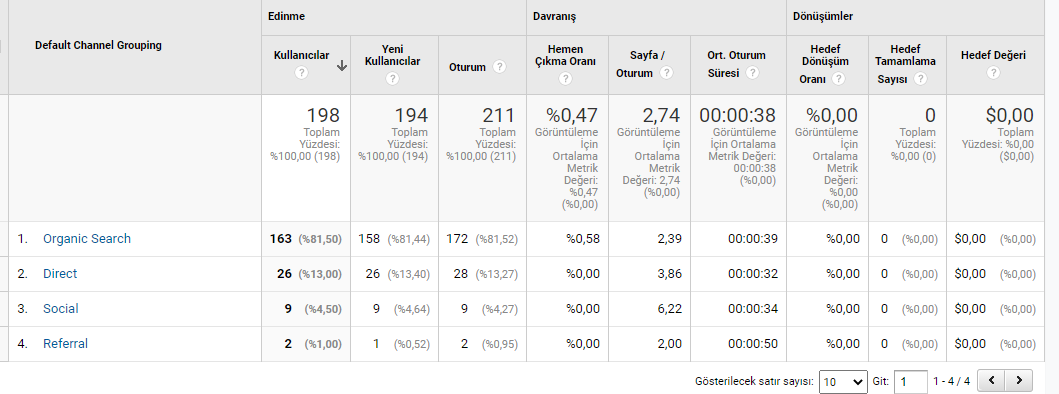The image size is (1059, 394).
Task: Show help for Hedef Dönüşüm Oranı
Action: pyautogui.click(x=838, y=78)
